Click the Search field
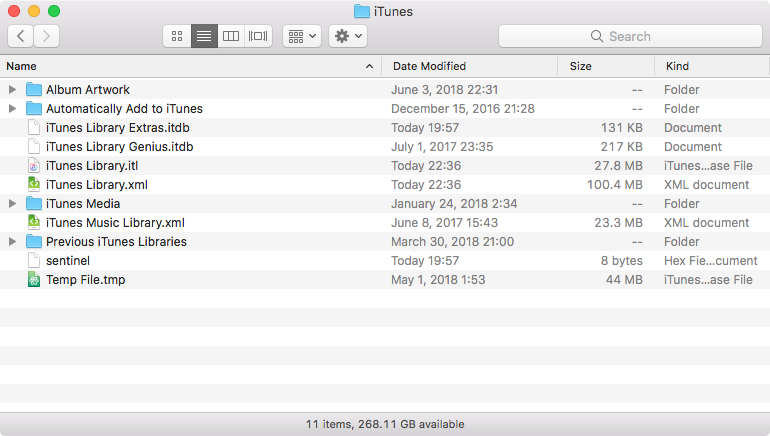Screen dimensions: 770x436 (630, 36)
